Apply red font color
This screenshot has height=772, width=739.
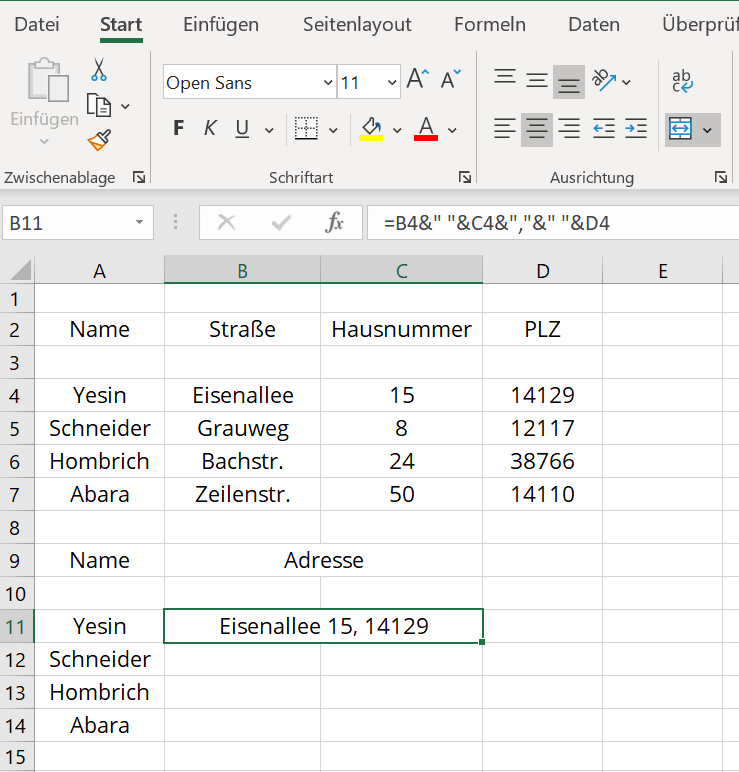coord(426,129)
